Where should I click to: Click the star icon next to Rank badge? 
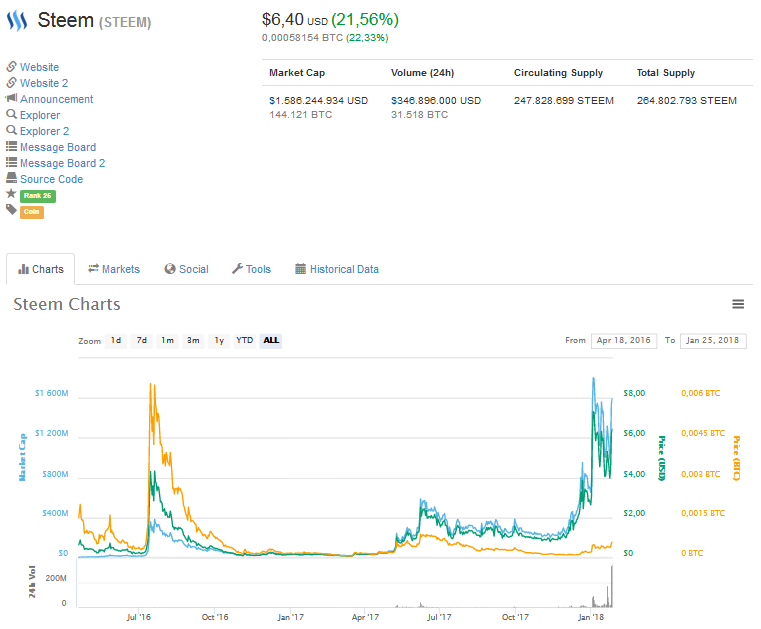(11, 194)
